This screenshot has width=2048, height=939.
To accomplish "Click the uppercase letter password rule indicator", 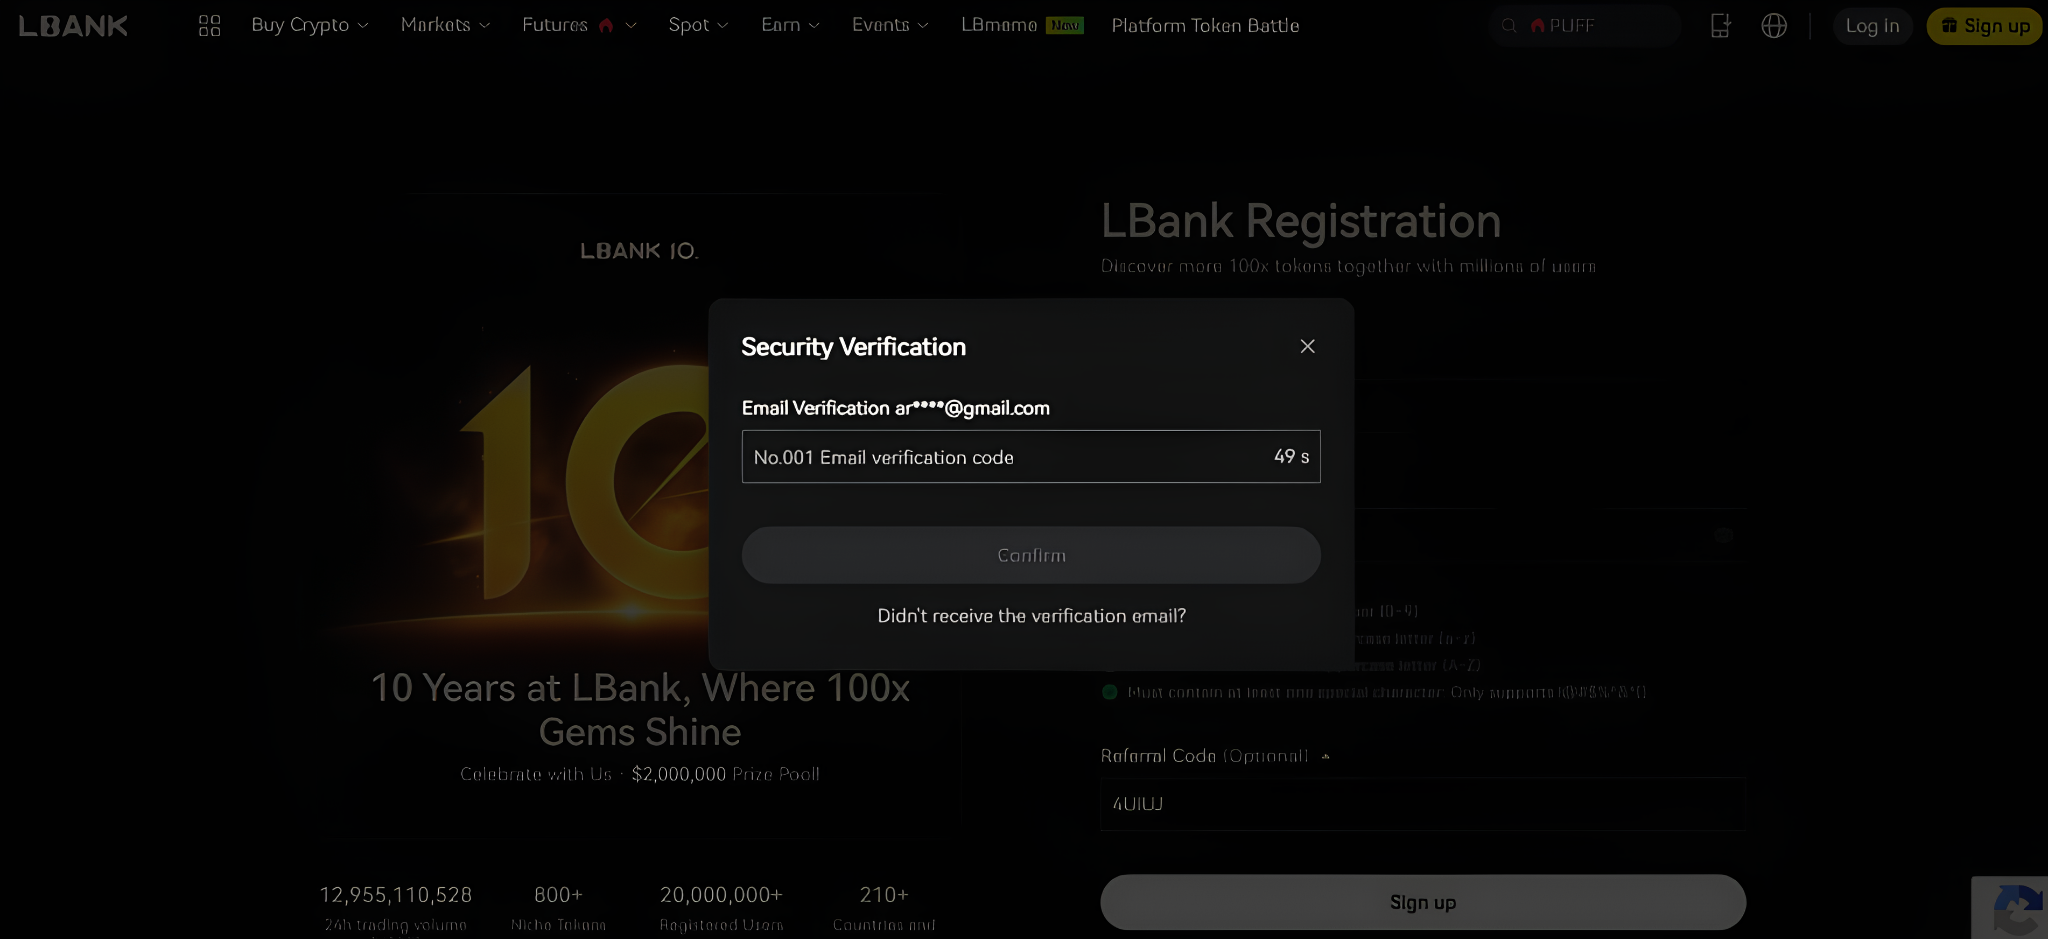I will [x=1110, y=665].
